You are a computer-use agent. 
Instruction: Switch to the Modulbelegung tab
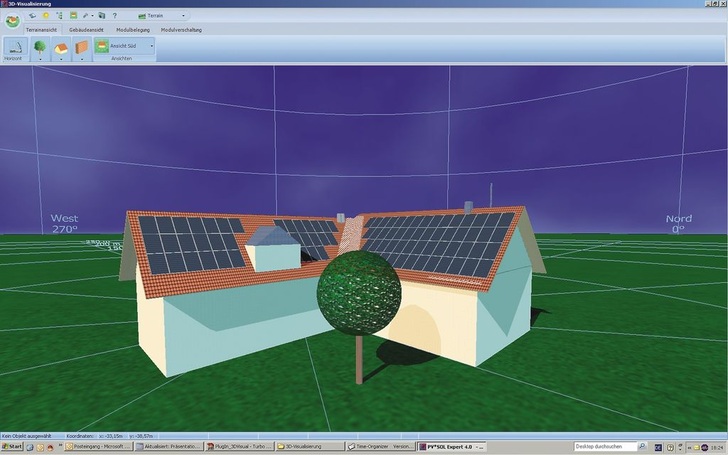(133, 30)
